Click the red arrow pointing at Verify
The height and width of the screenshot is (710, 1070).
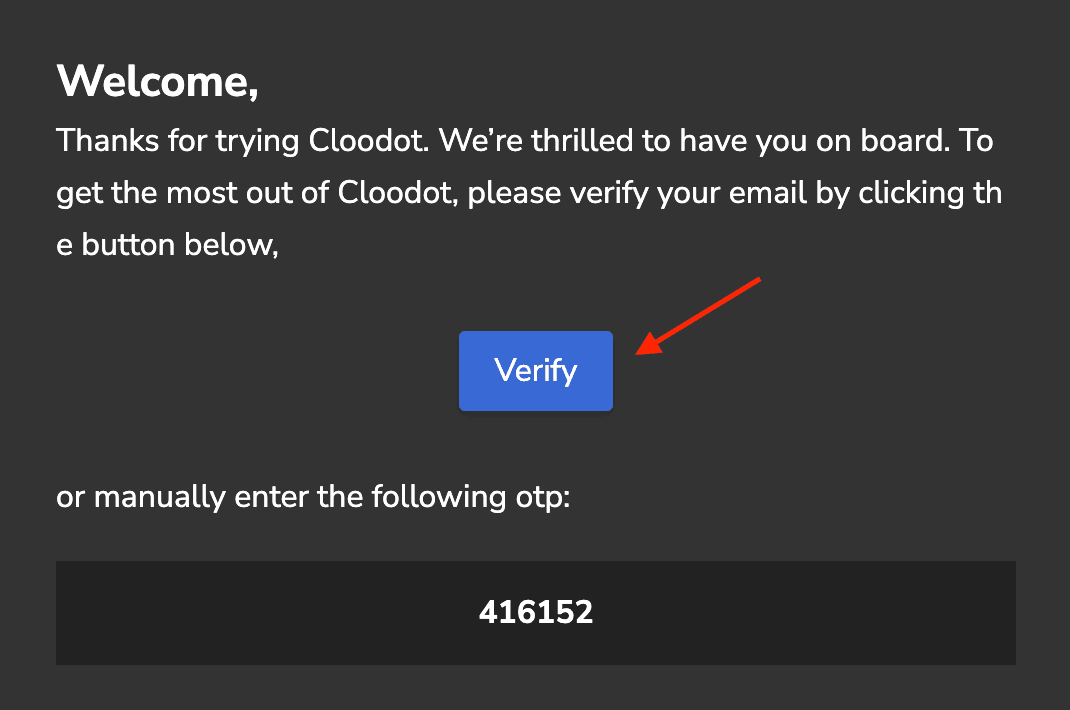click(x=700, y=315)
